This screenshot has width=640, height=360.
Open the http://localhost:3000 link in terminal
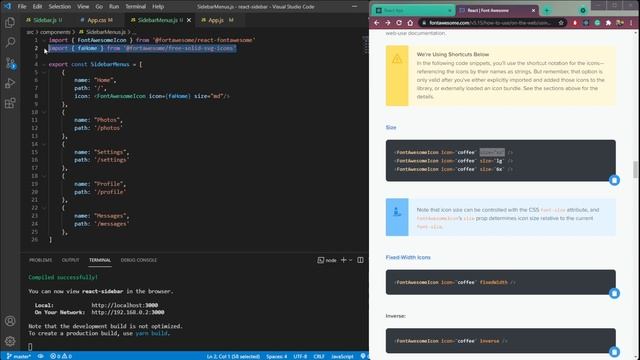(x=124, y=305)
